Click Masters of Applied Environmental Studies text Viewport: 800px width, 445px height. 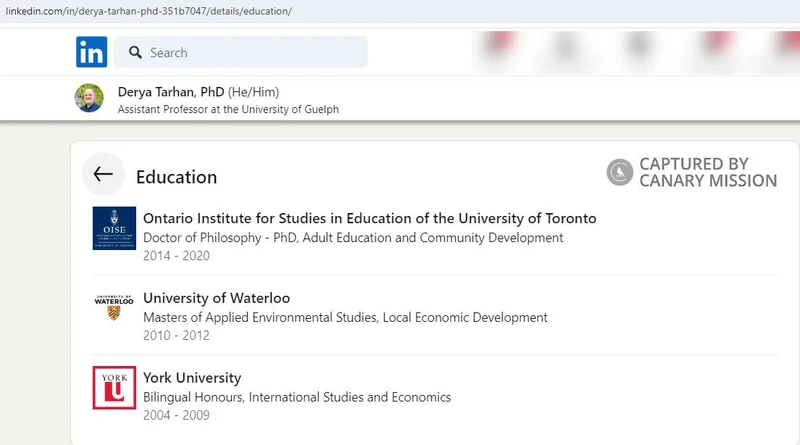point(345,317)
